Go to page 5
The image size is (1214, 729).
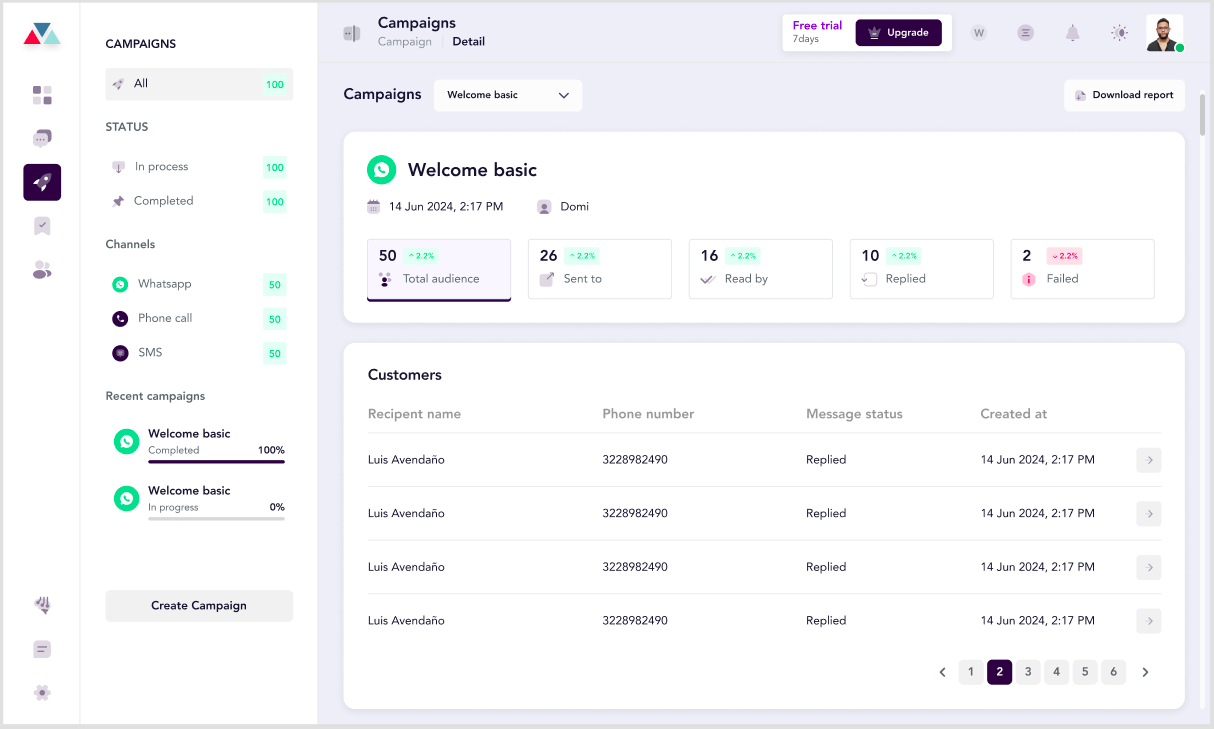[x=1086, y=672]
